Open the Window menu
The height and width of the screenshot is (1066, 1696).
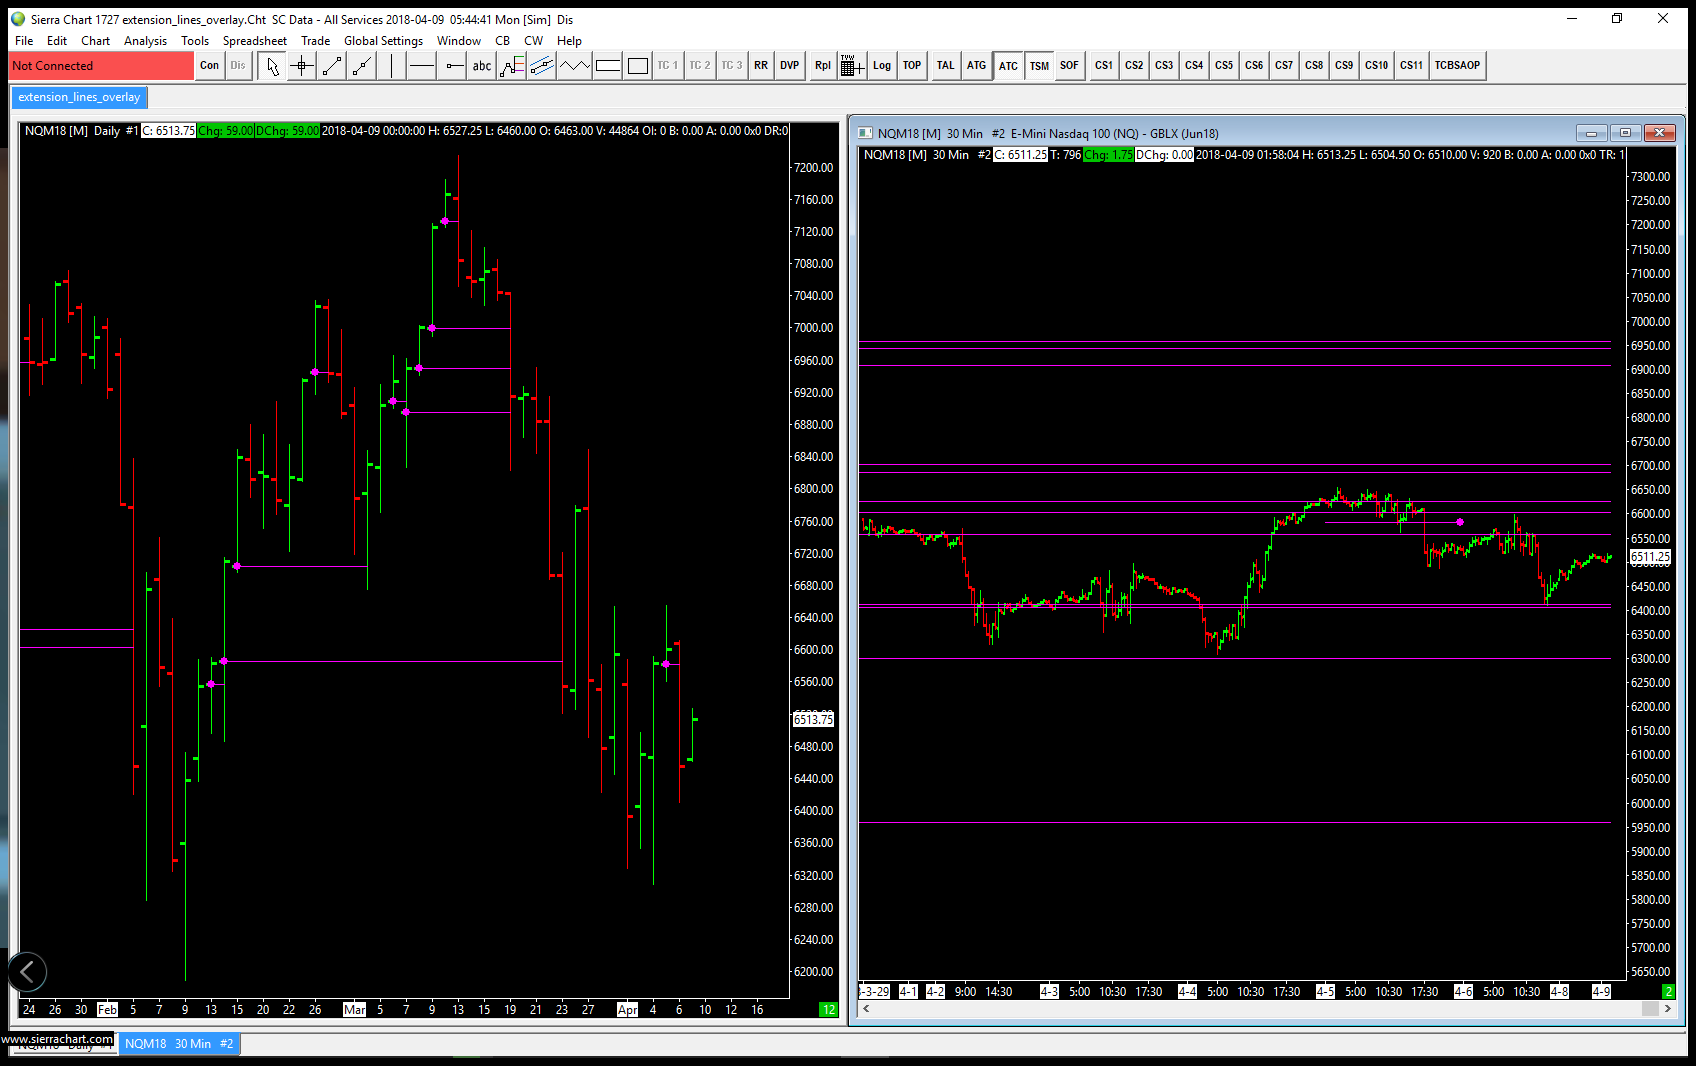(x=459, y=41)
